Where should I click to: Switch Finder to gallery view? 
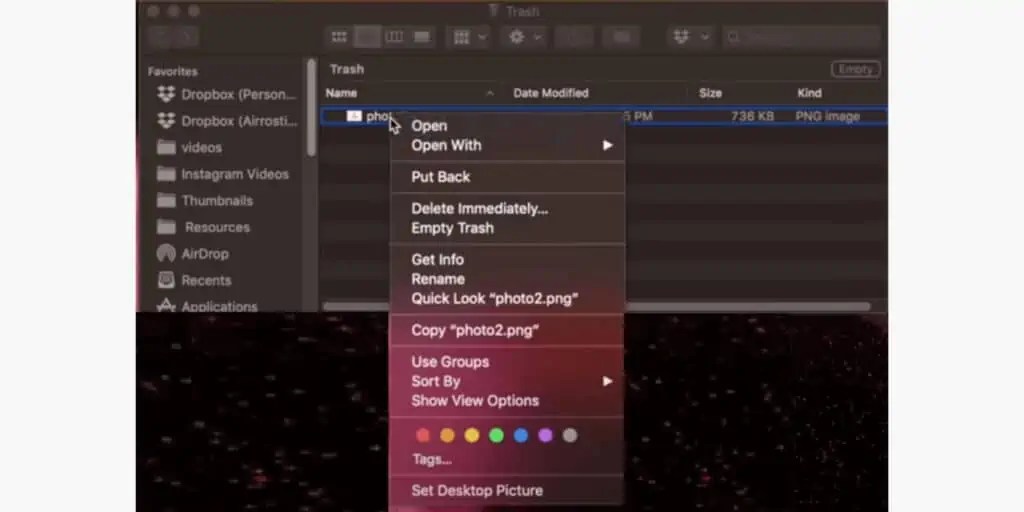click(x=422, y=37)
